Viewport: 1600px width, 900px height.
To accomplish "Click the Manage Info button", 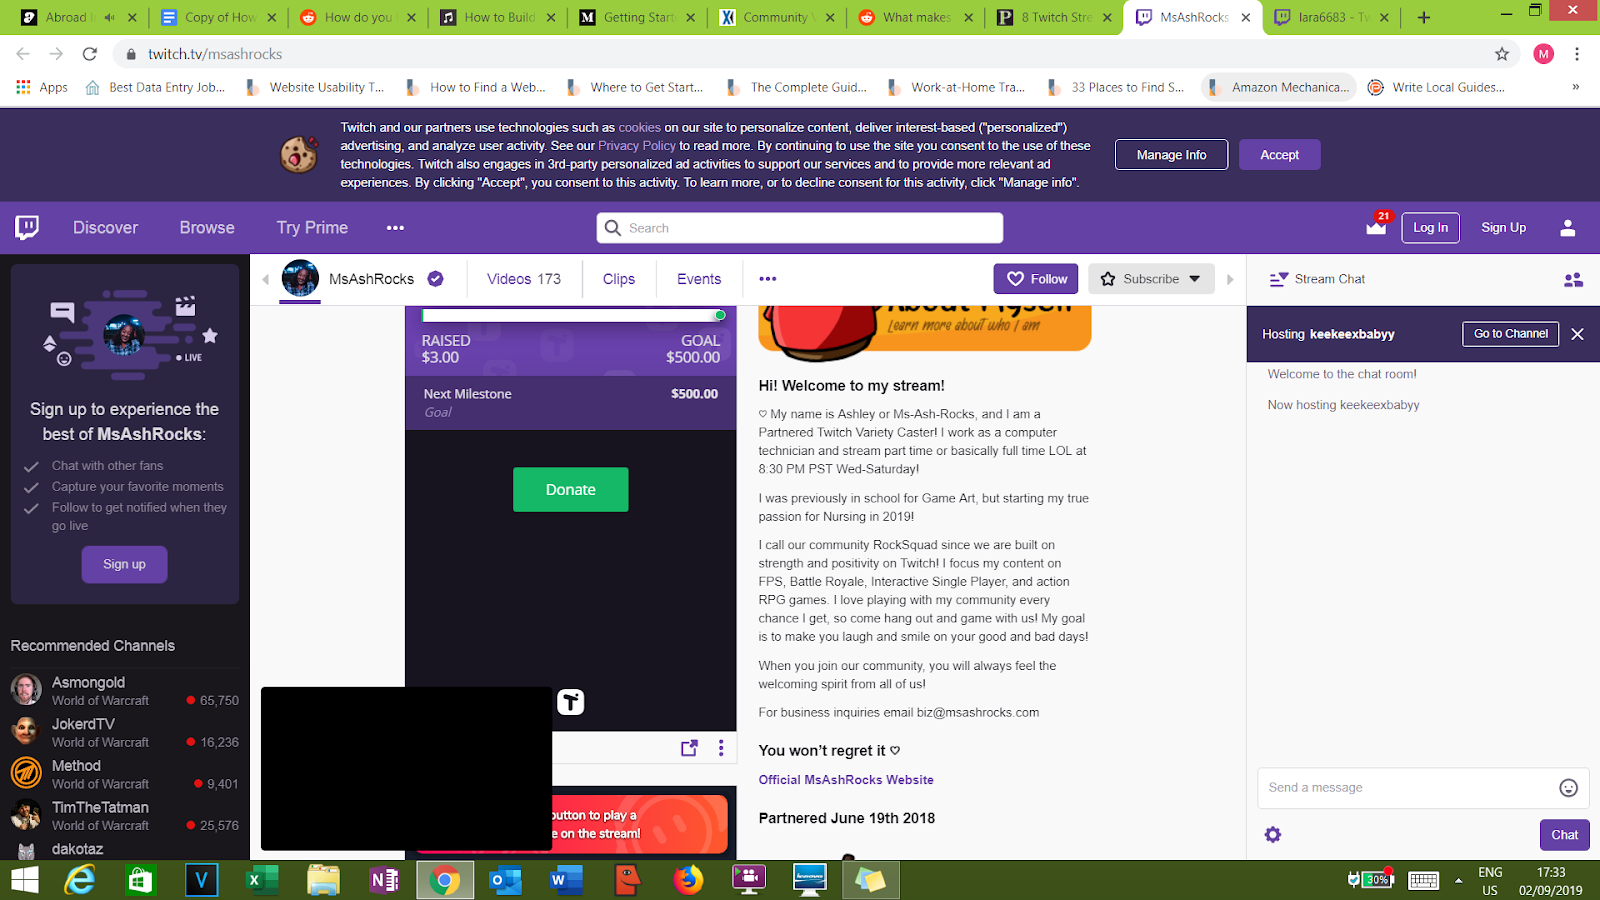I will (1171, 155).
